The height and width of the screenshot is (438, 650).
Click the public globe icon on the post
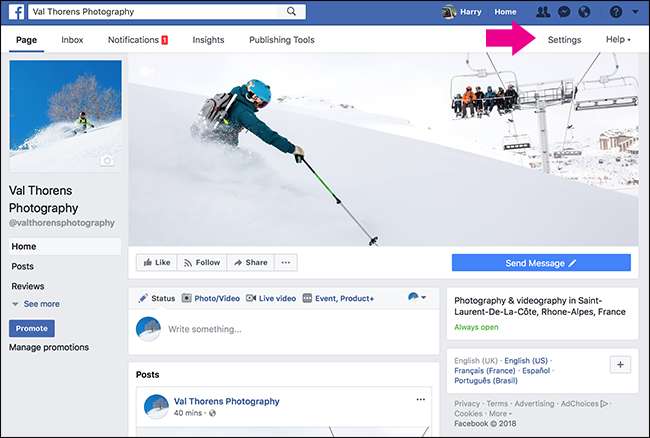[212, 413]
